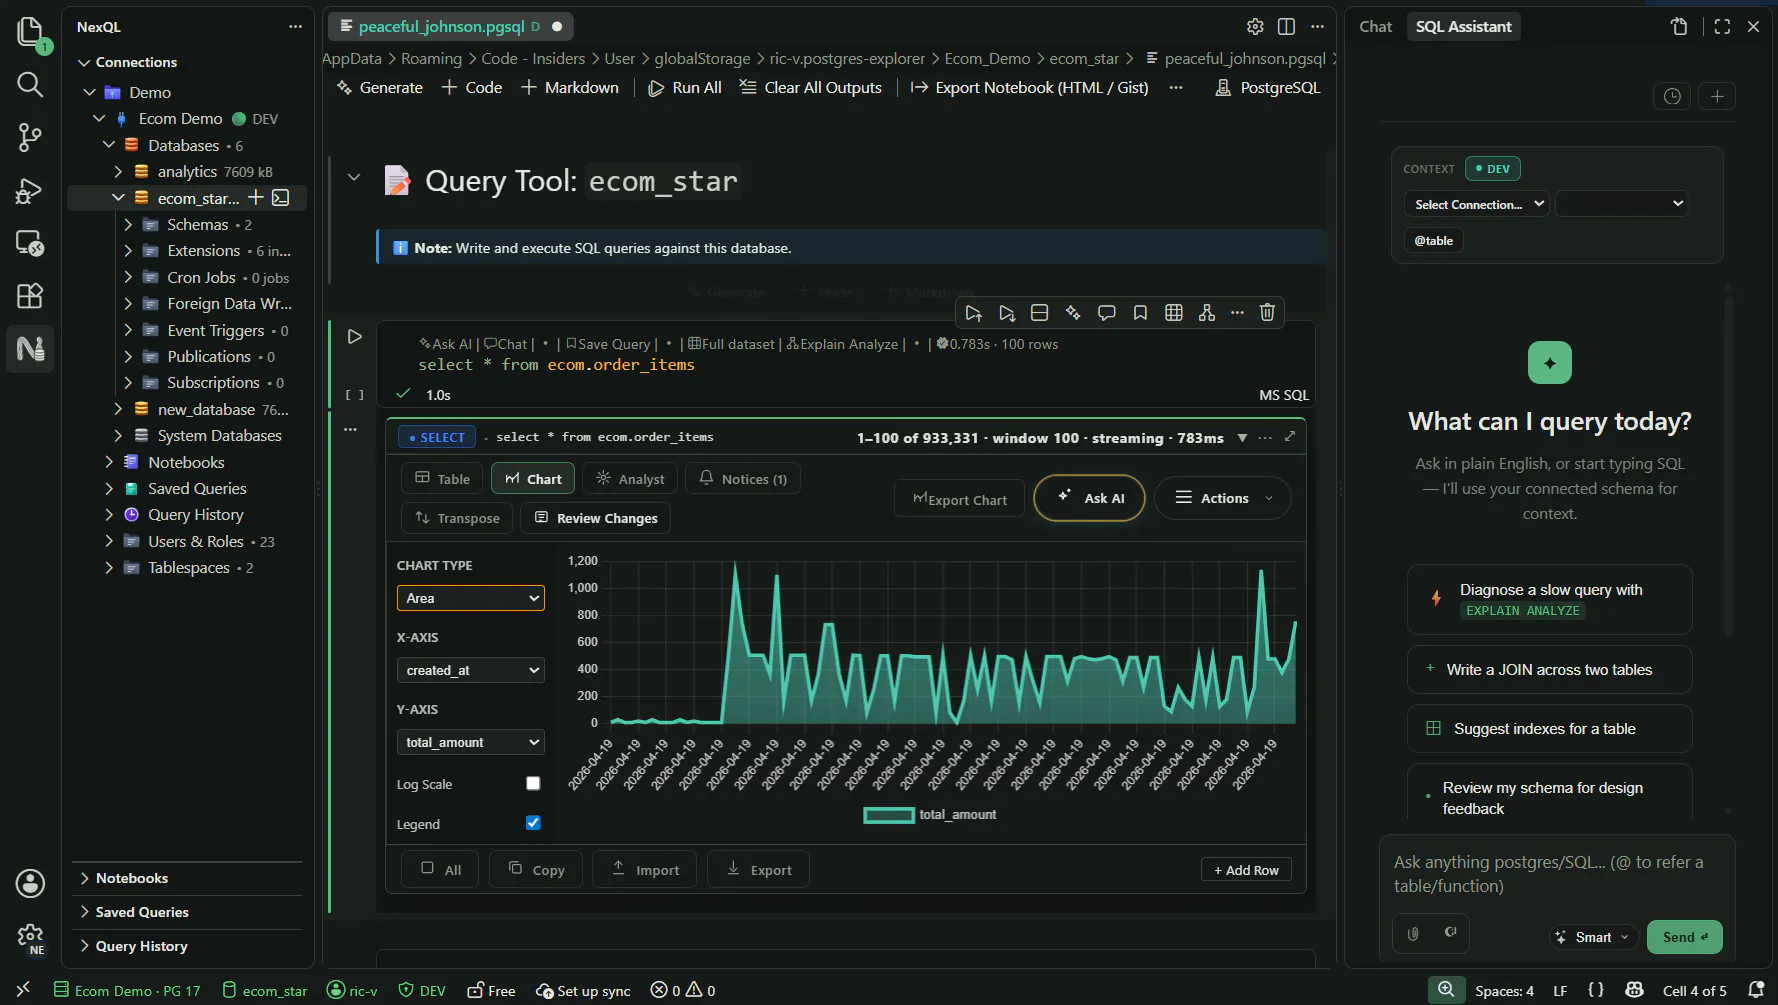The width and height of the screenshot is (1778, 1005).
Task: Open the Notices (1) tab
Action: tap(743, 479)
